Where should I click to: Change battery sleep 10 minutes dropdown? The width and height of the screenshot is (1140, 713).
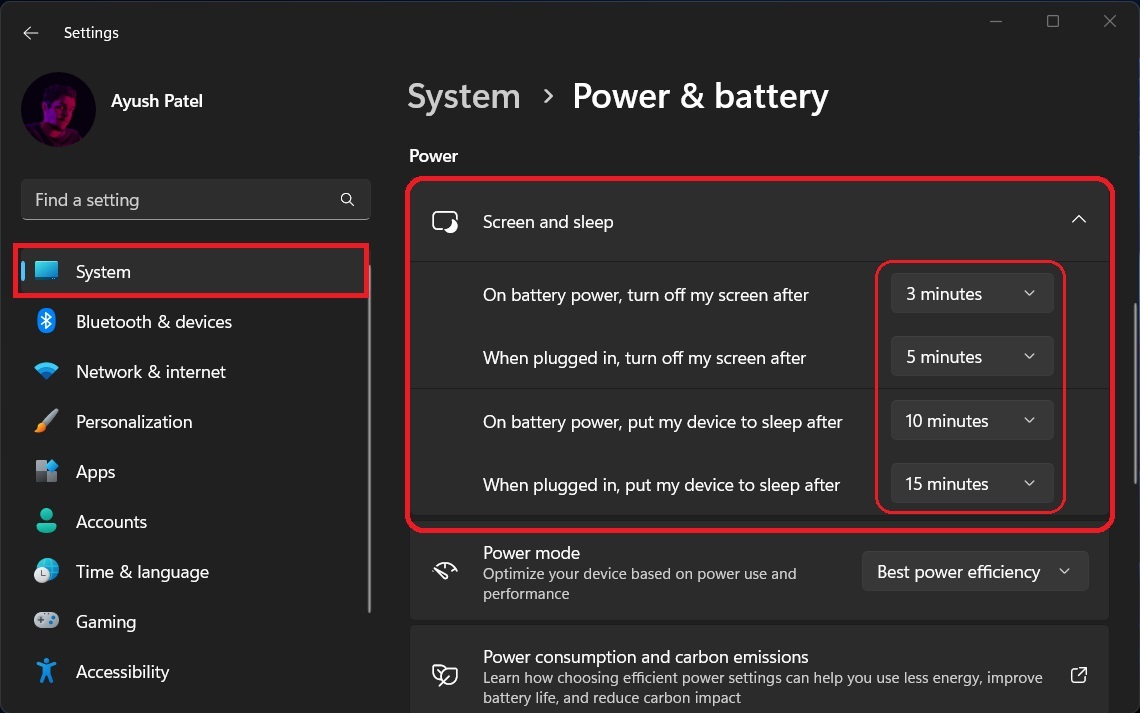[971, 421]
